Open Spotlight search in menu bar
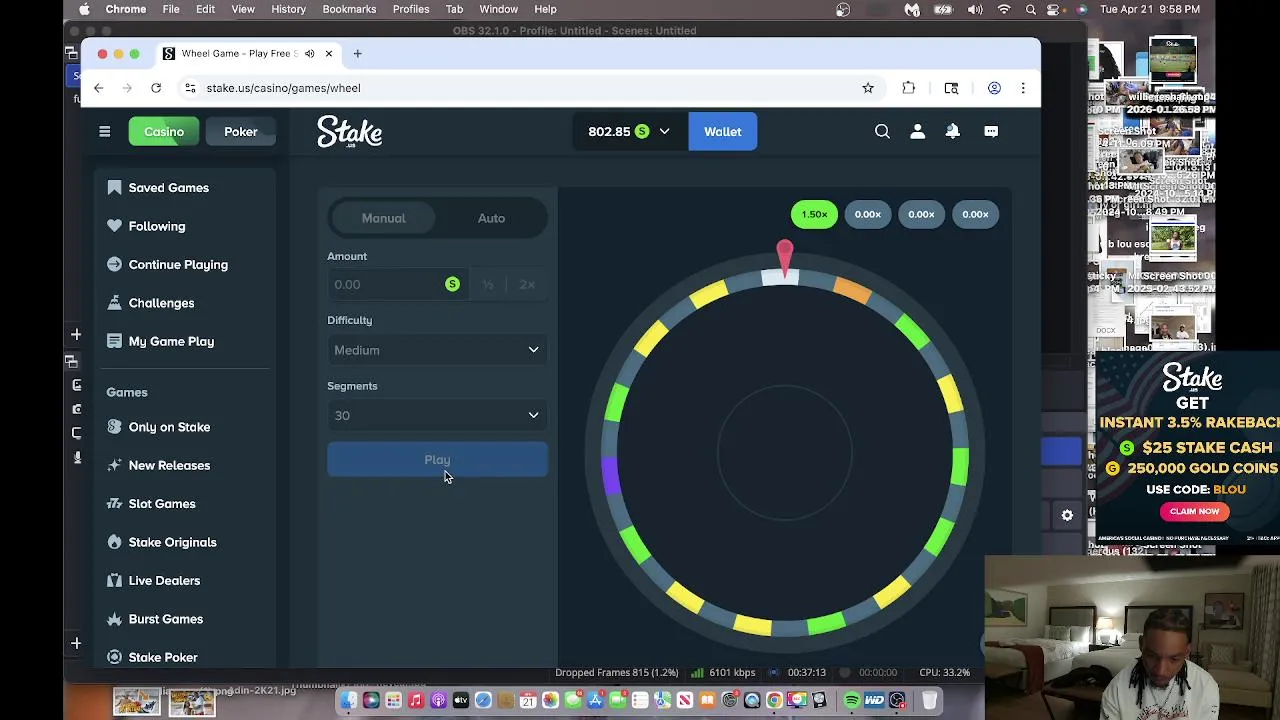 pos(1030,9)
